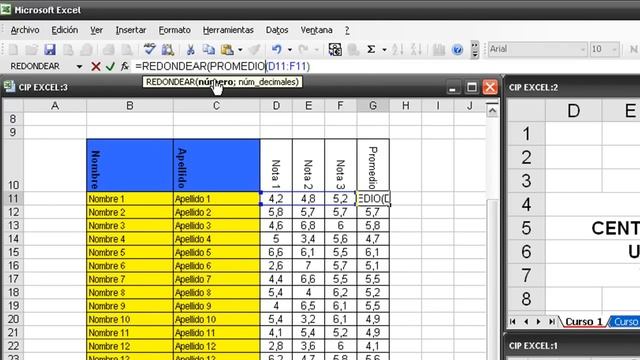Screen dimensions: 640x360
Task: Click the Nombre 5 cell
Action: [130, 252]
